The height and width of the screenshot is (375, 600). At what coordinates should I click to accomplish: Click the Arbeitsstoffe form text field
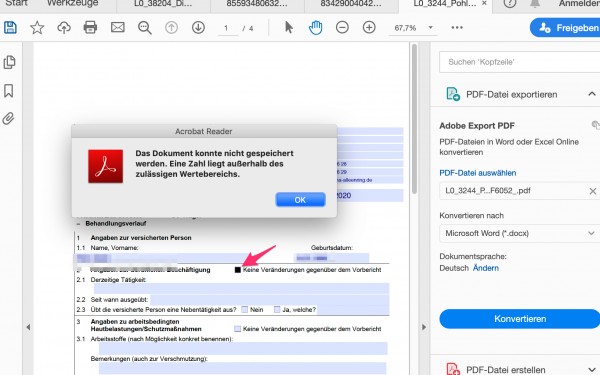click(243, 348)
